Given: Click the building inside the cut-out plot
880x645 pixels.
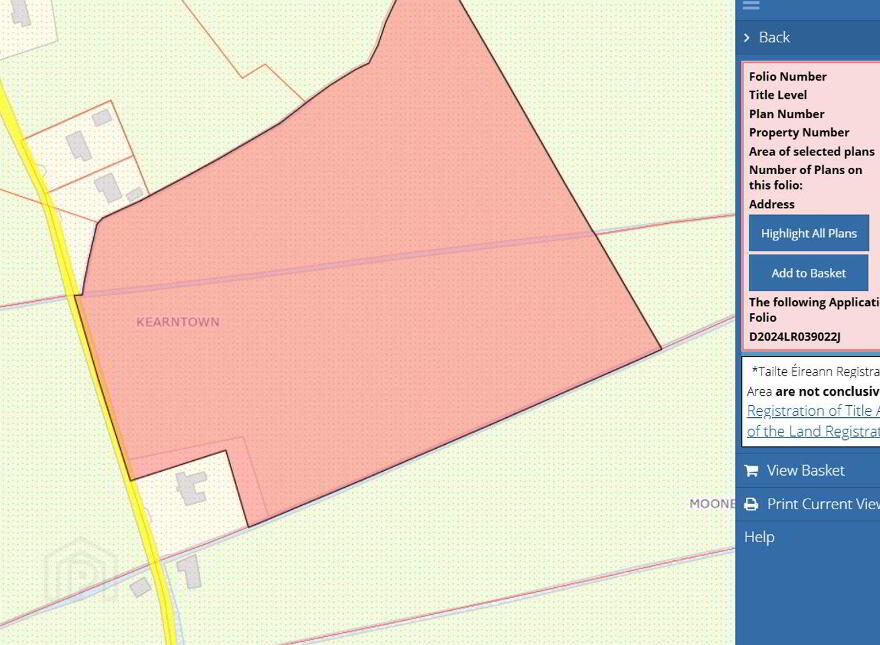Looking at the screenshot, I should (191, 487).
